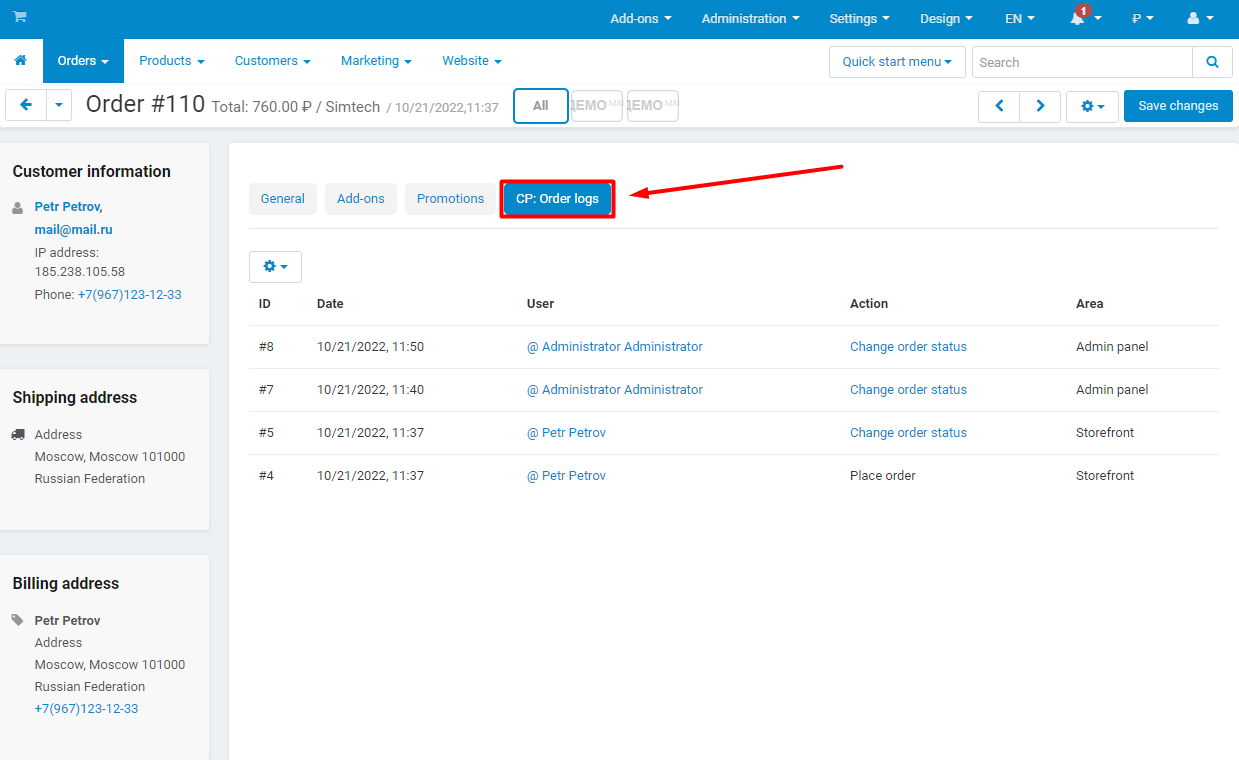Open the Administration menu
This screenshot has width=1239, height=760.
coord(750,19)
